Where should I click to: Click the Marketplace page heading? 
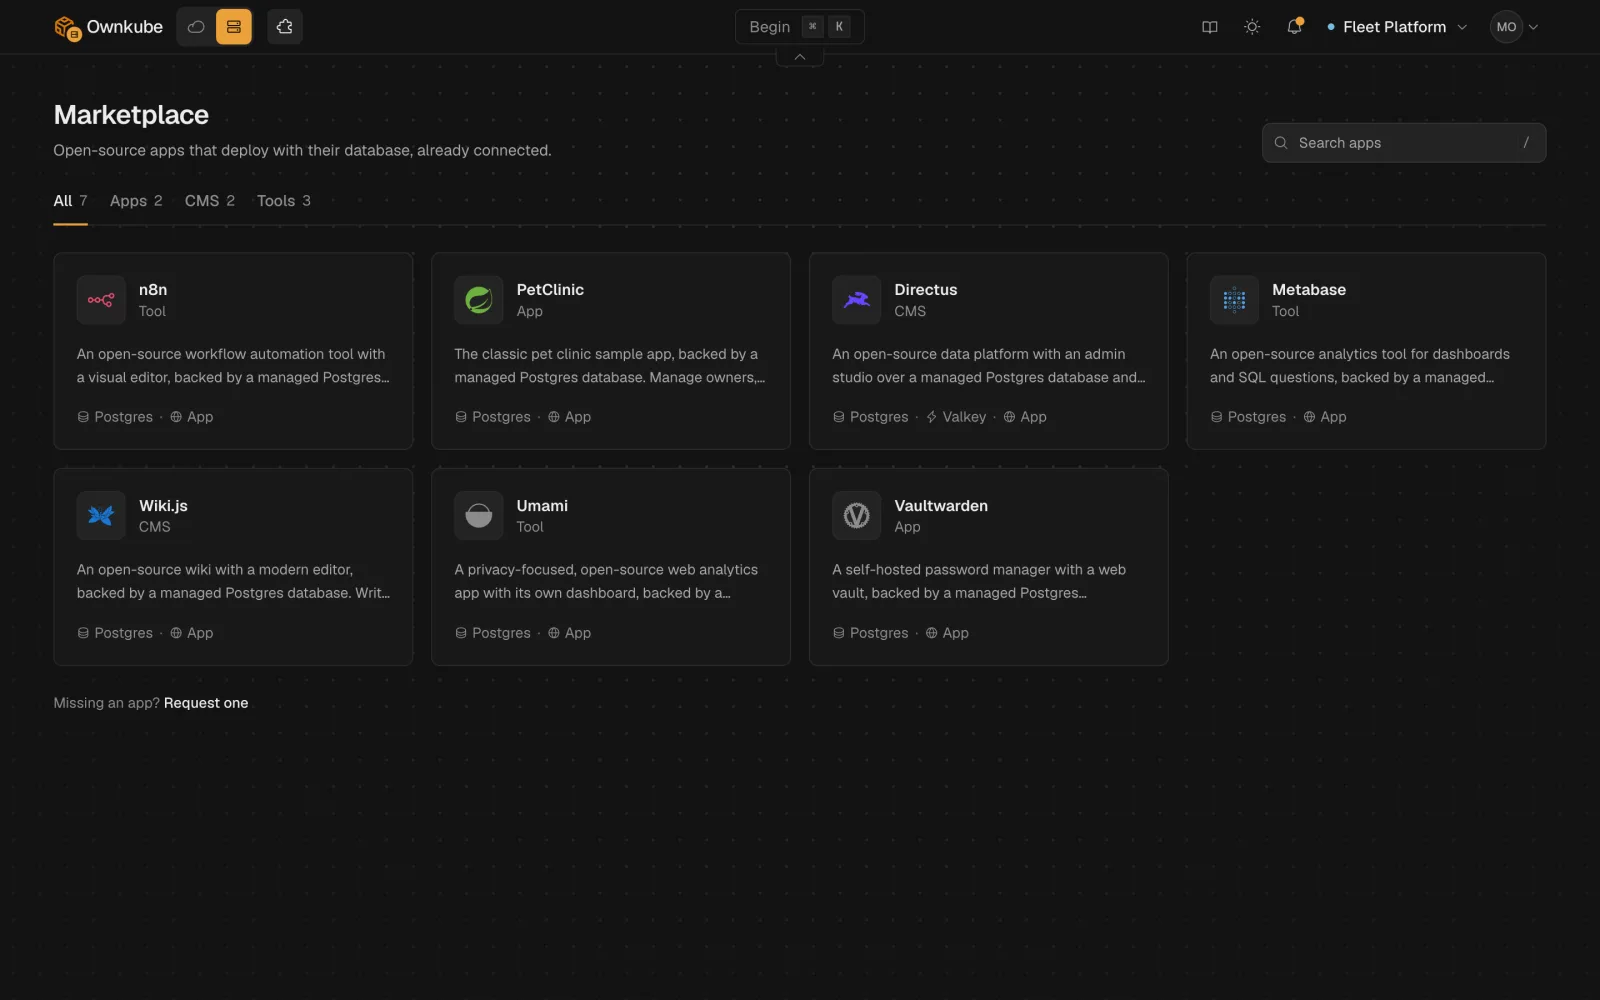tap(131, 115)
